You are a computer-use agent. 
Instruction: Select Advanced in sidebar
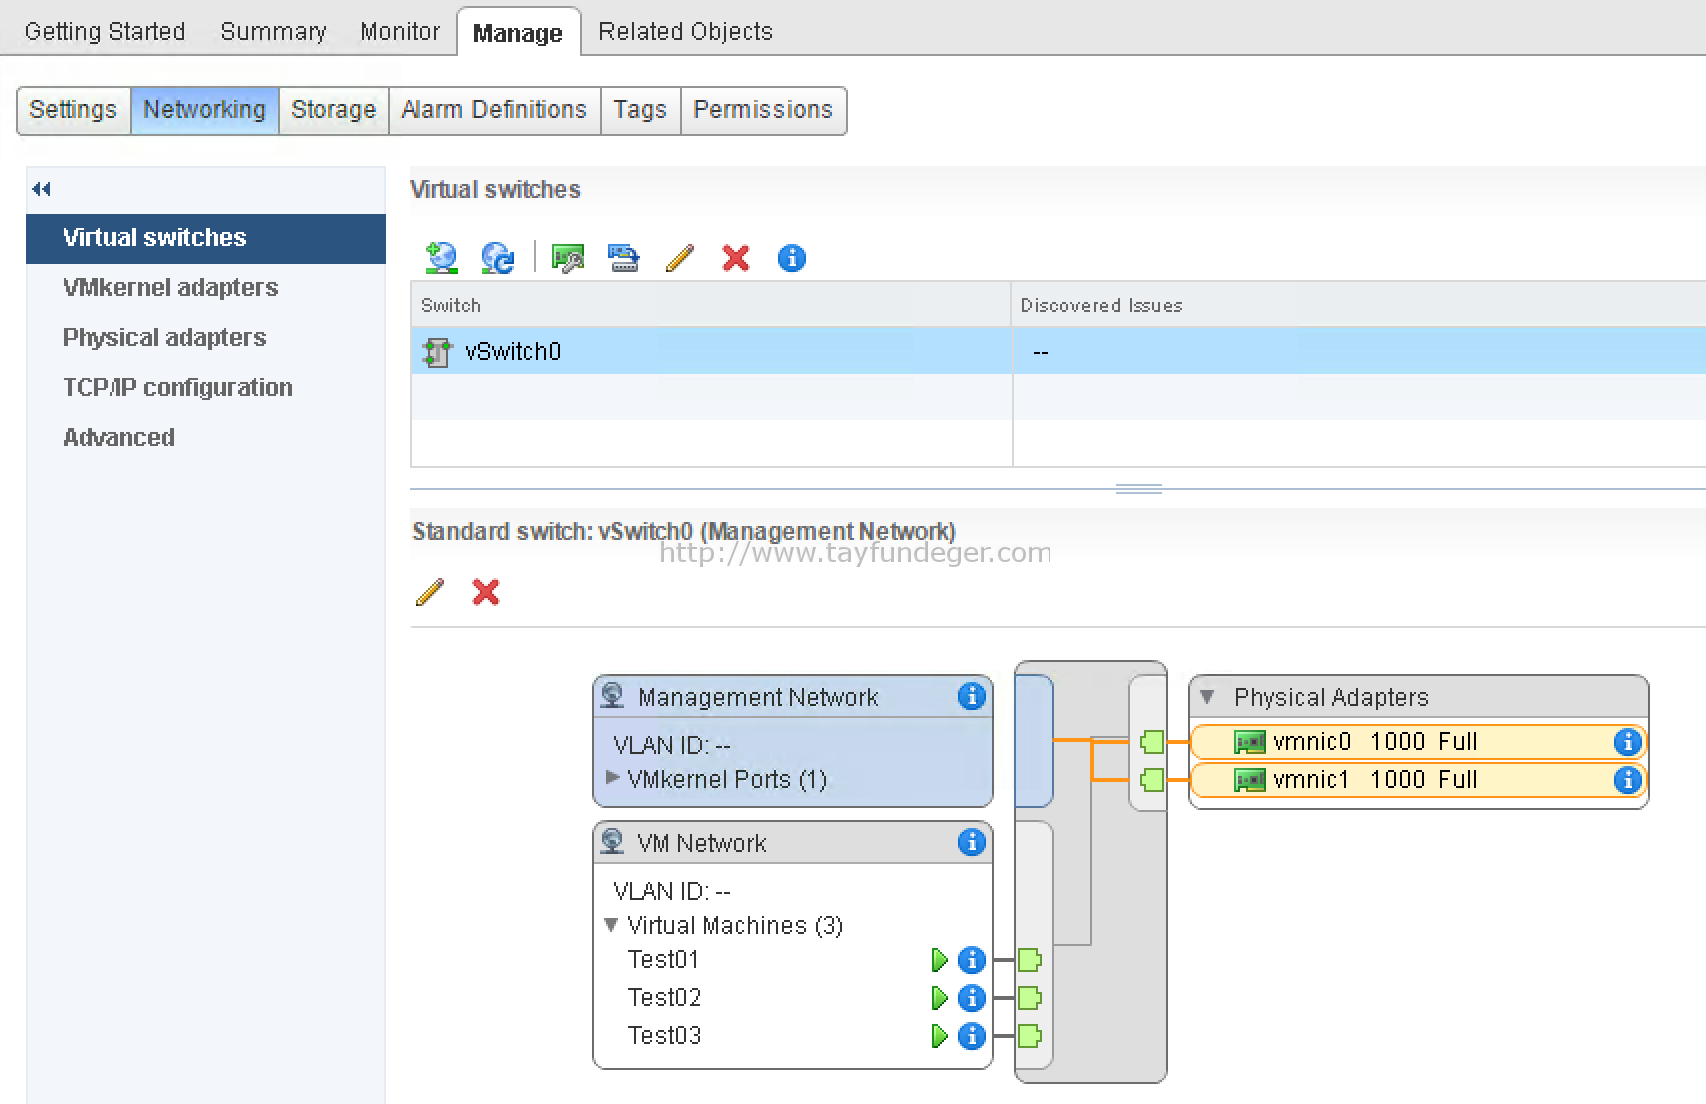[x=206, y=438]
